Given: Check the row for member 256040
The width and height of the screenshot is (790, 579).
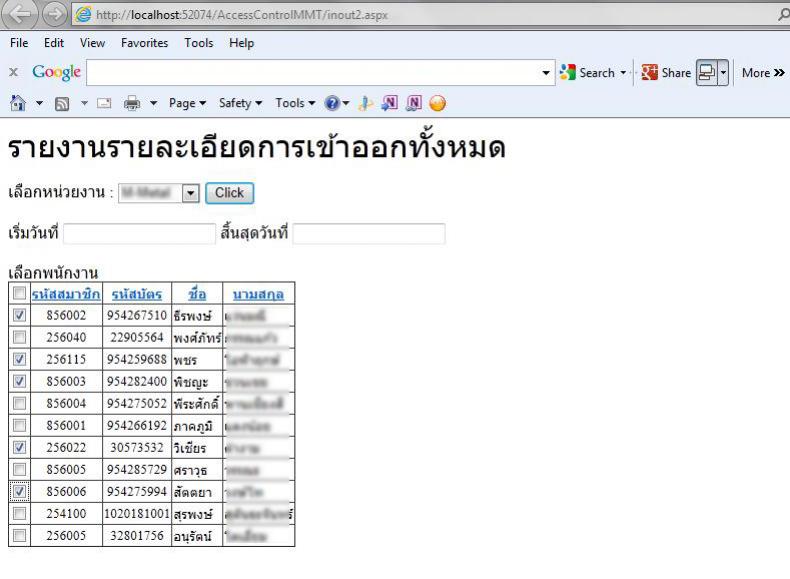Looking at the screenshot, I should click(x=20, y=337).
